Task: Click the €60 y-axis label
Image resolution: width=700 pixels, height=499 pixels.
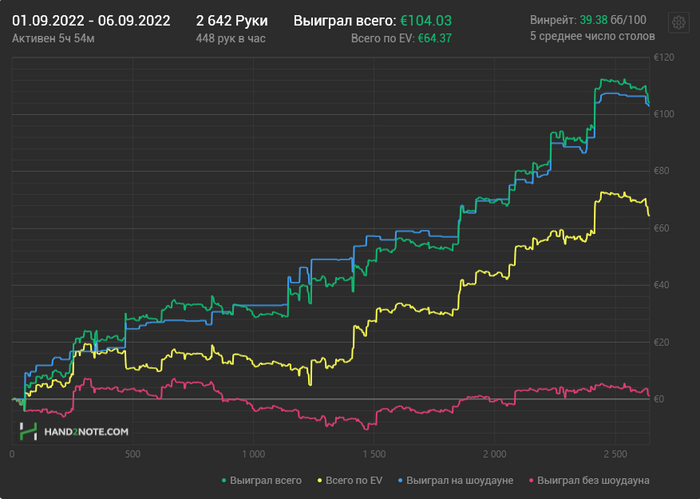Action: (x=661, y=229)
